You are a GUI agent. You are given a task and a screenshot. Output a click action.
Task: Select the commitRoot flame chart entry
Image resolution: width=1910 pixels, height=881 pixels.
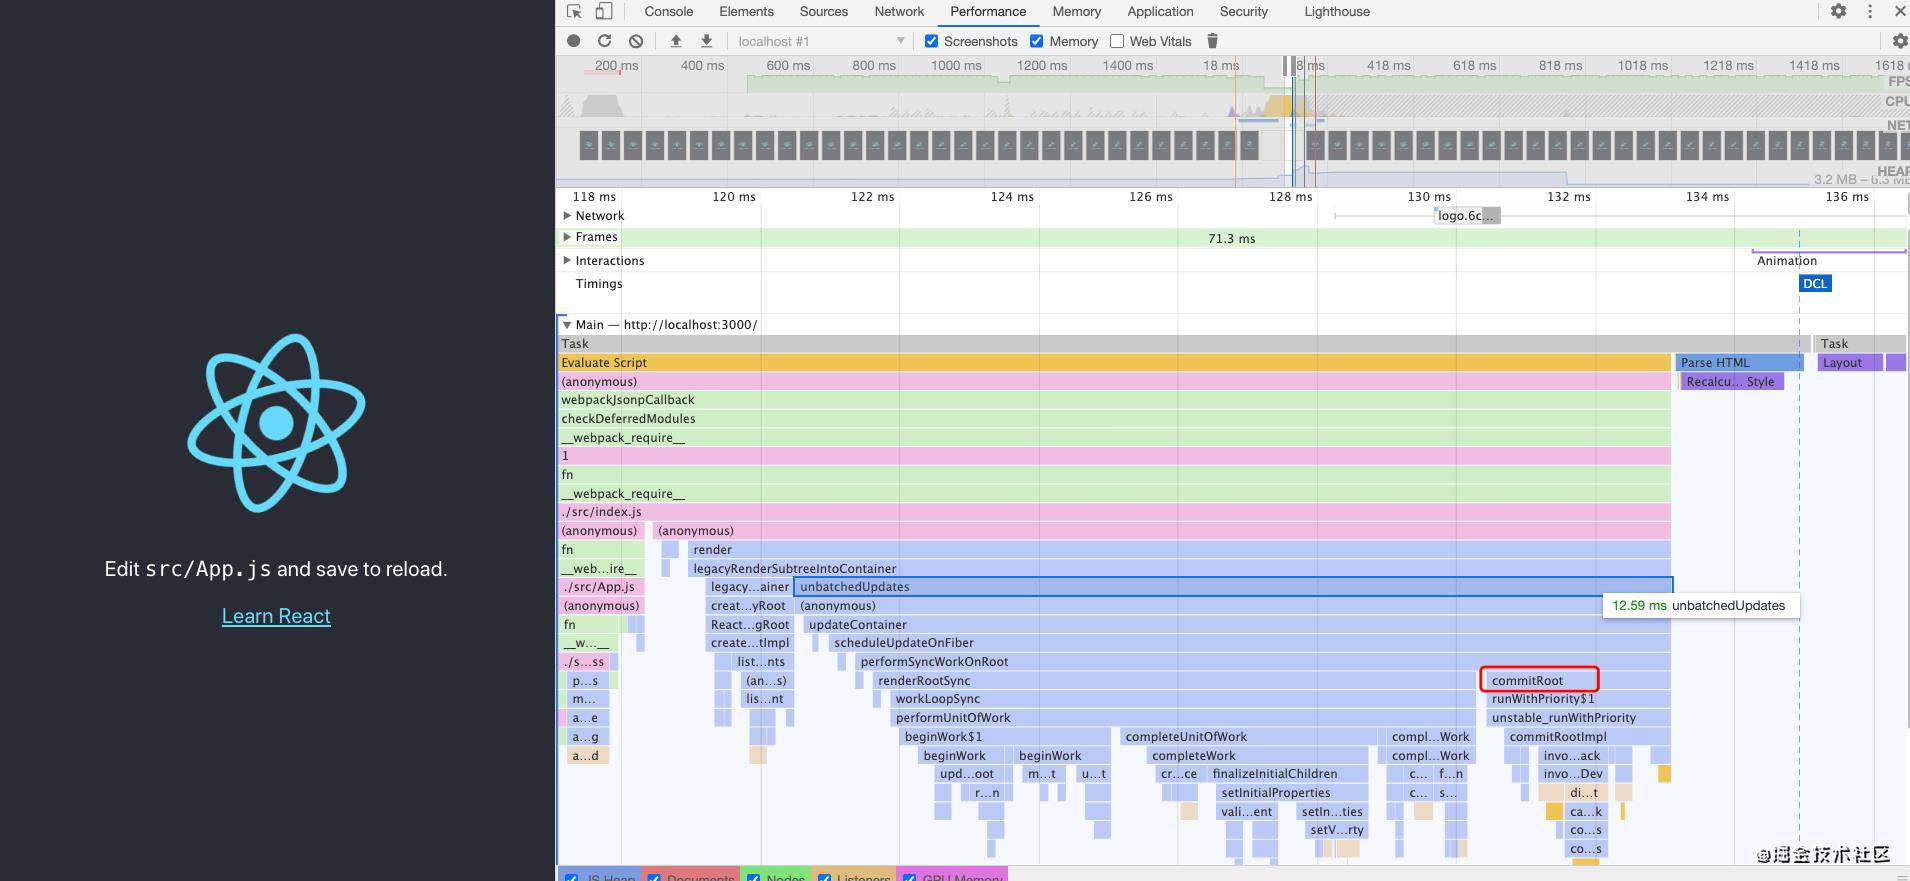coord(1539,680)
